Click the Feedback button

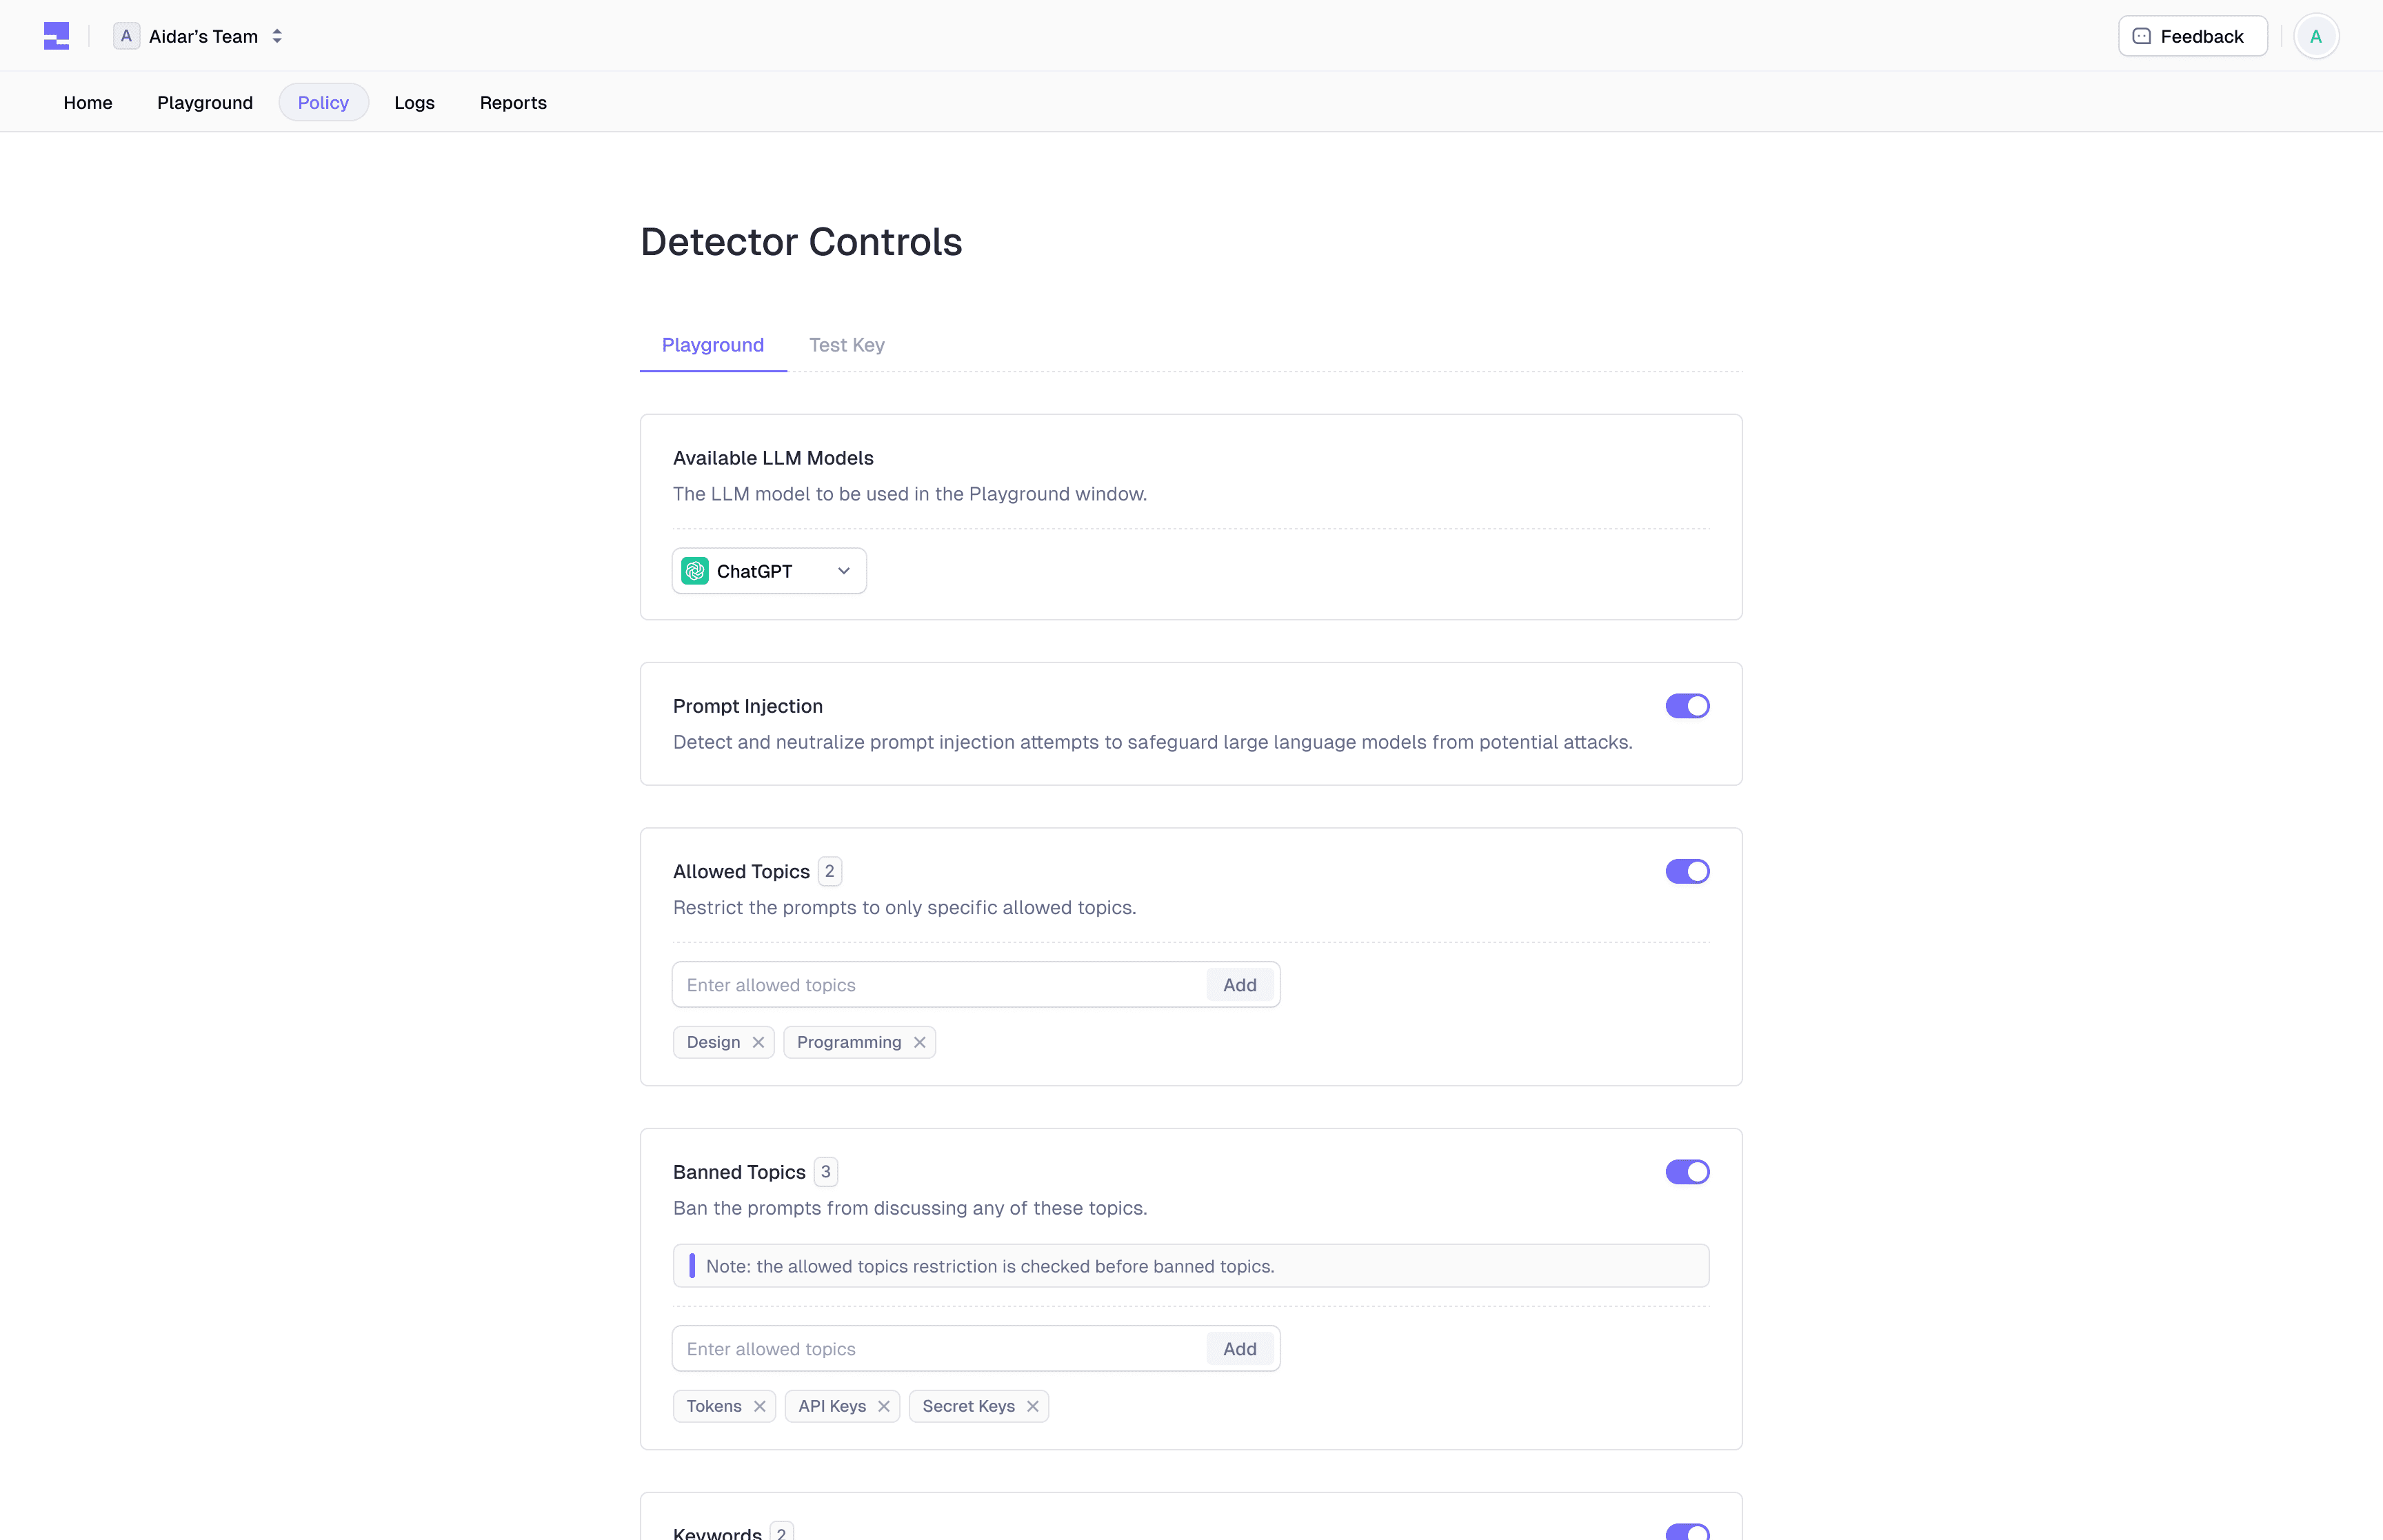coord(2192,36)
